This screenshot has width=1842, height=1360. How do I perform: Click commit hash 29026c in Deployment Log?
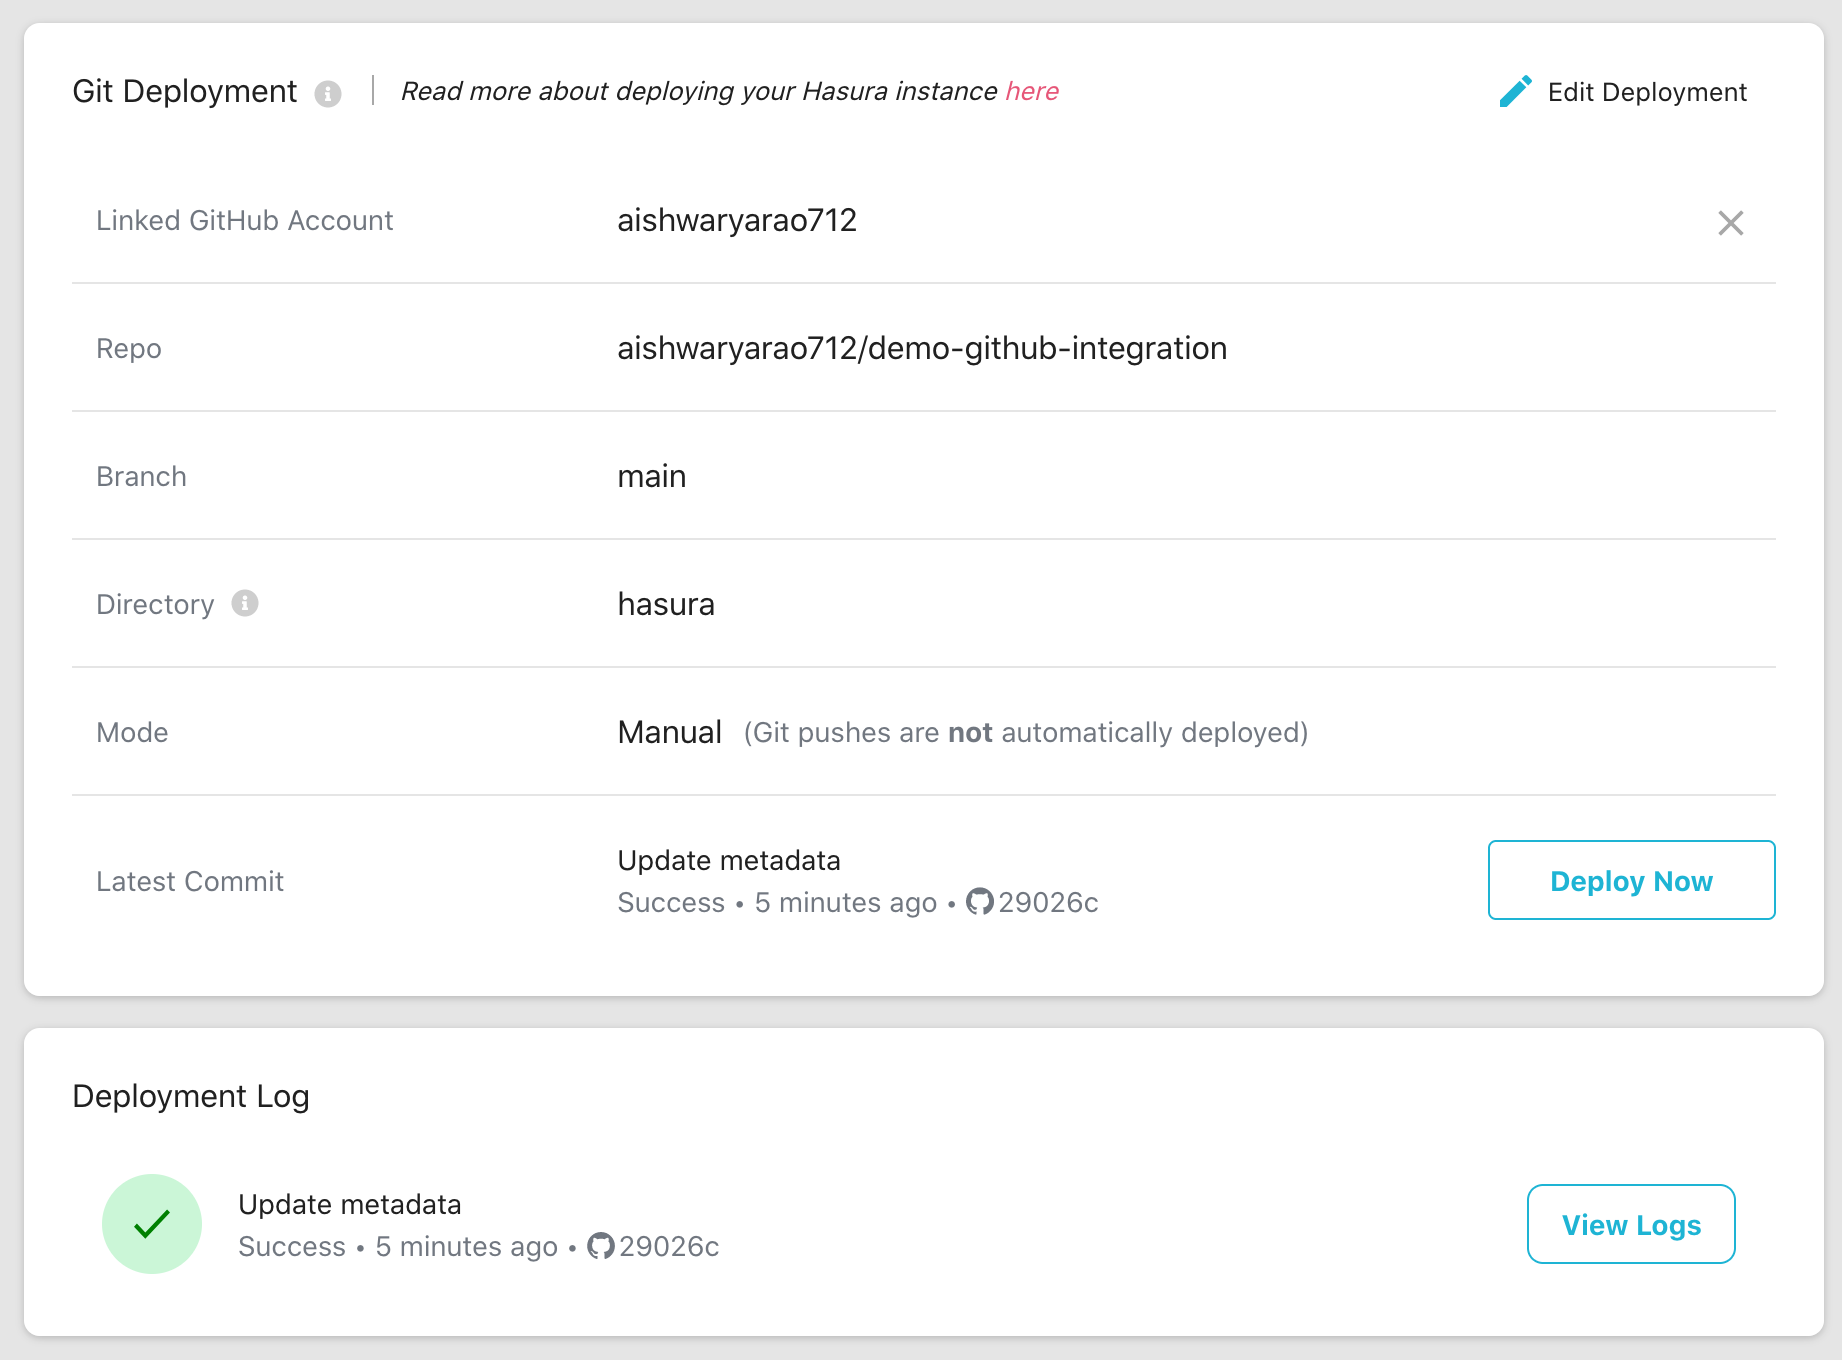(x=668, y=1246)
